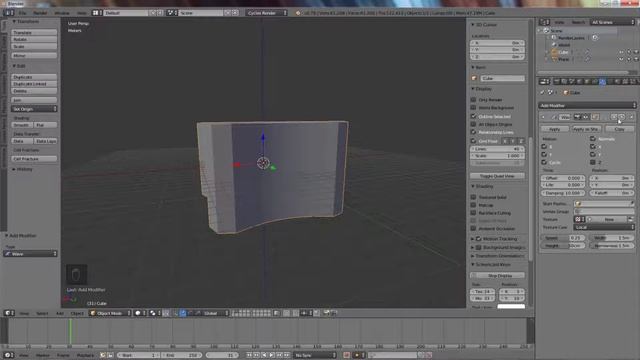Move the Wave modifier up in stack

(614, 117)
